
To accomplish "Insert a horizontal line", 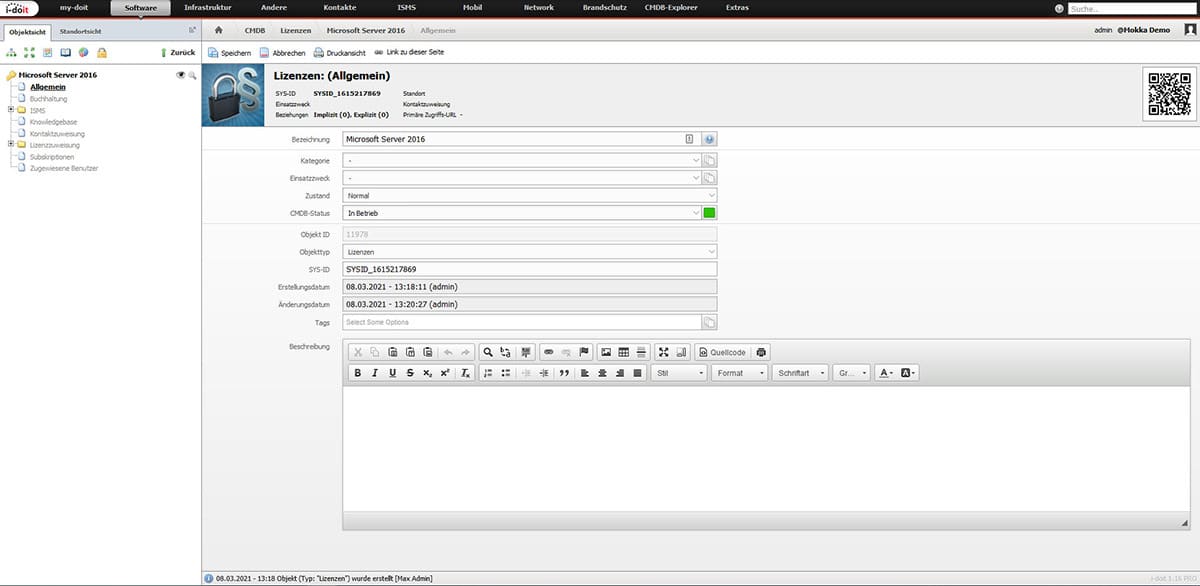I will coord(641,352).
